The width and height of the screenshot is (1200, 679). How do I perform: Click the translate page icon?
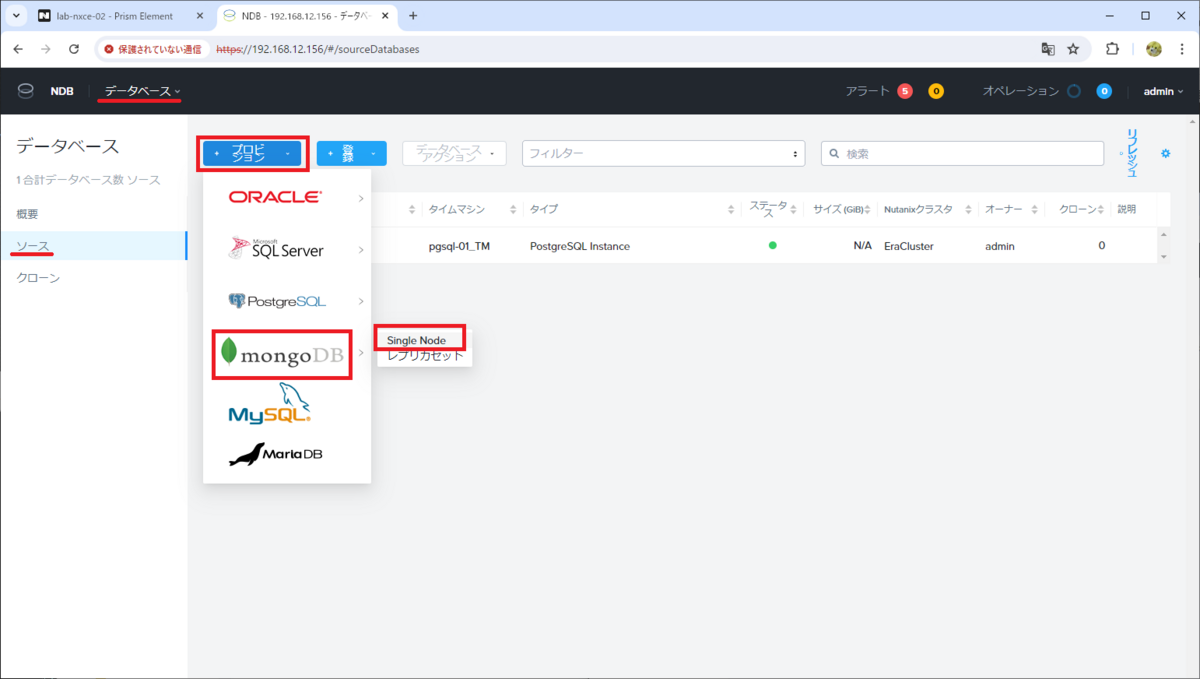click(1048, 48)
